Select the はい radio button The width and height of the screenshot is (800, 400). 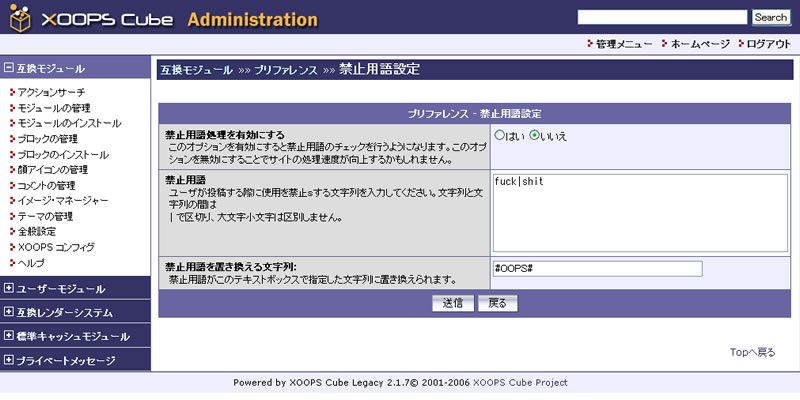(x=499, y=135)
